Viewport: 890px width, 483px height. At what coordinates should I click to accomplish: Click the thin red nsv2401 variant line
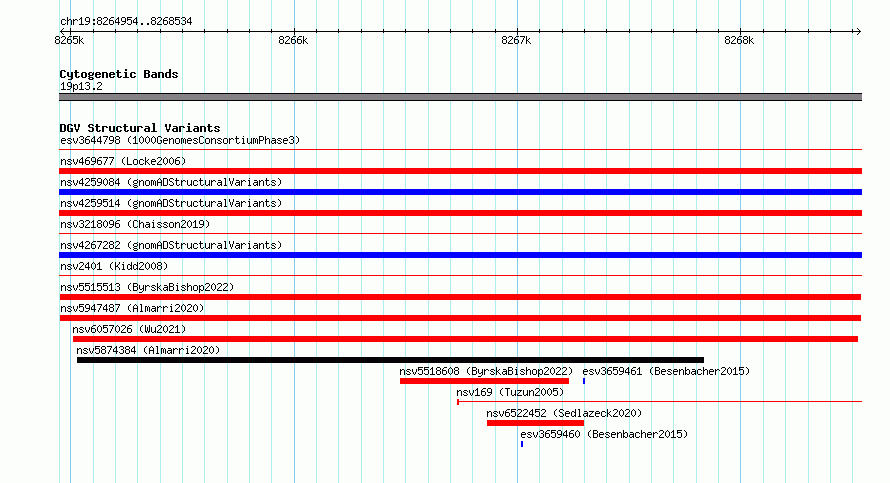(460, 276)
